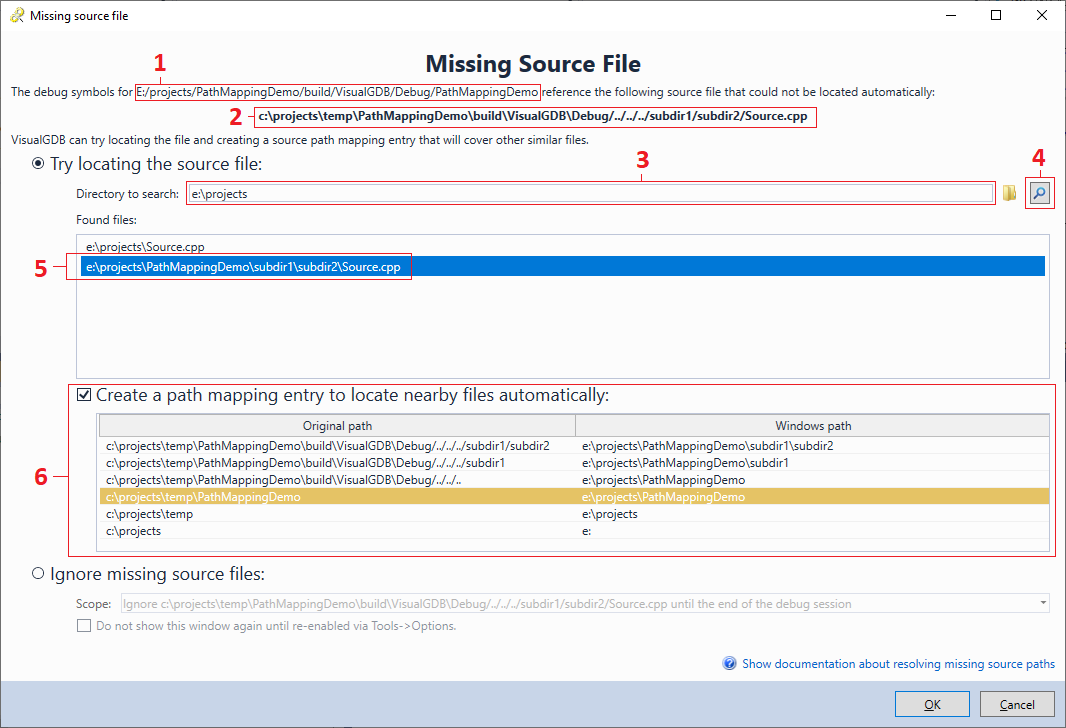
Task: Click the Missing source file title icon
Action: [17, 16]
